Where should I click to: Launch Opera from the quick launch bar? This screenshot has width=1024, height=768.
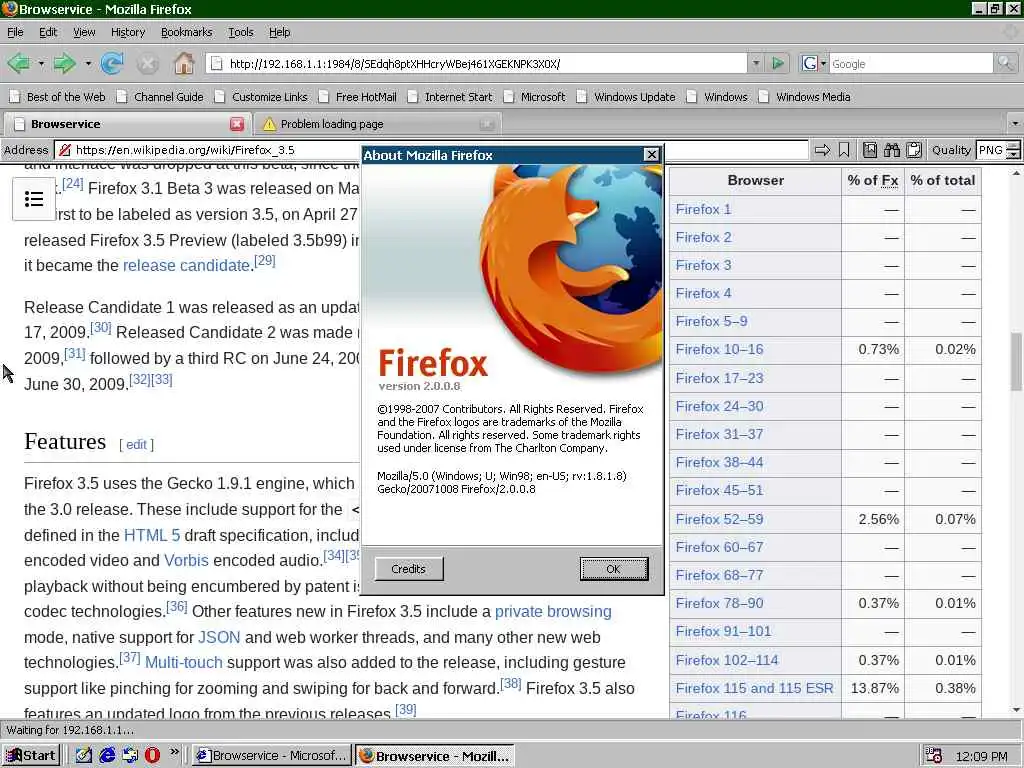point(152,755)
